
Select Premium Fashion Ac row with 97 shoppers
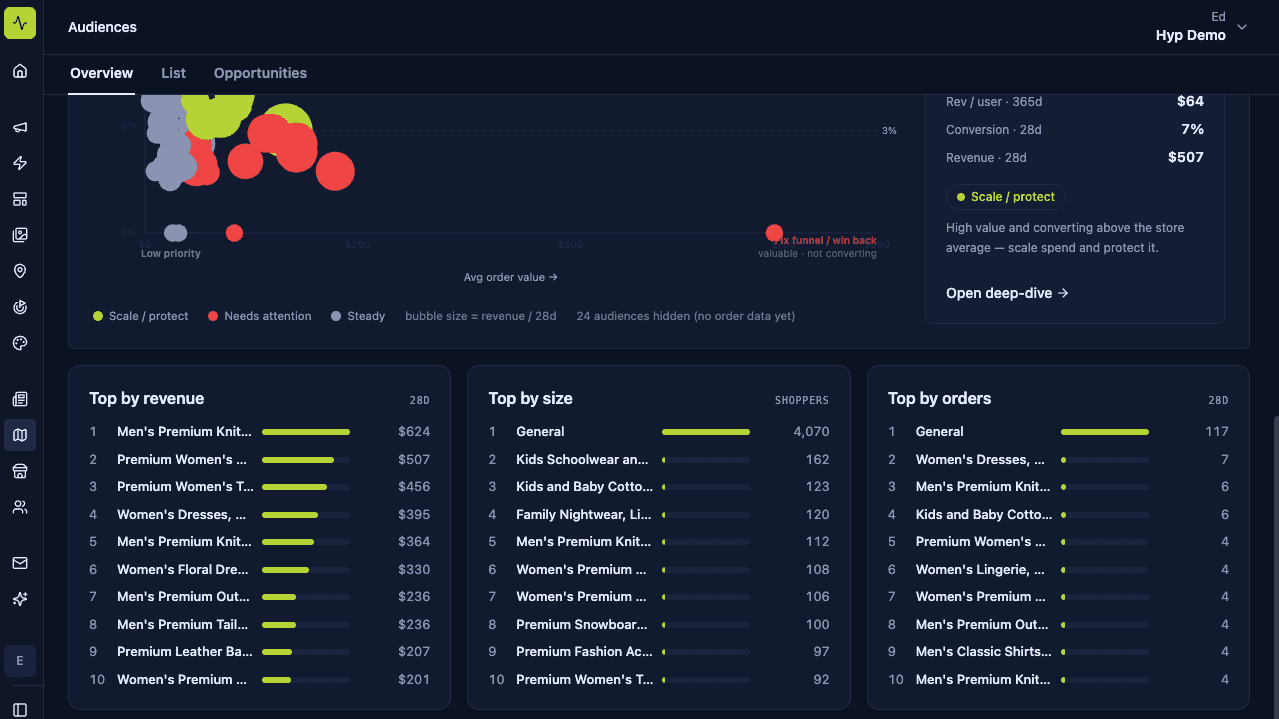tap(658, 652)
